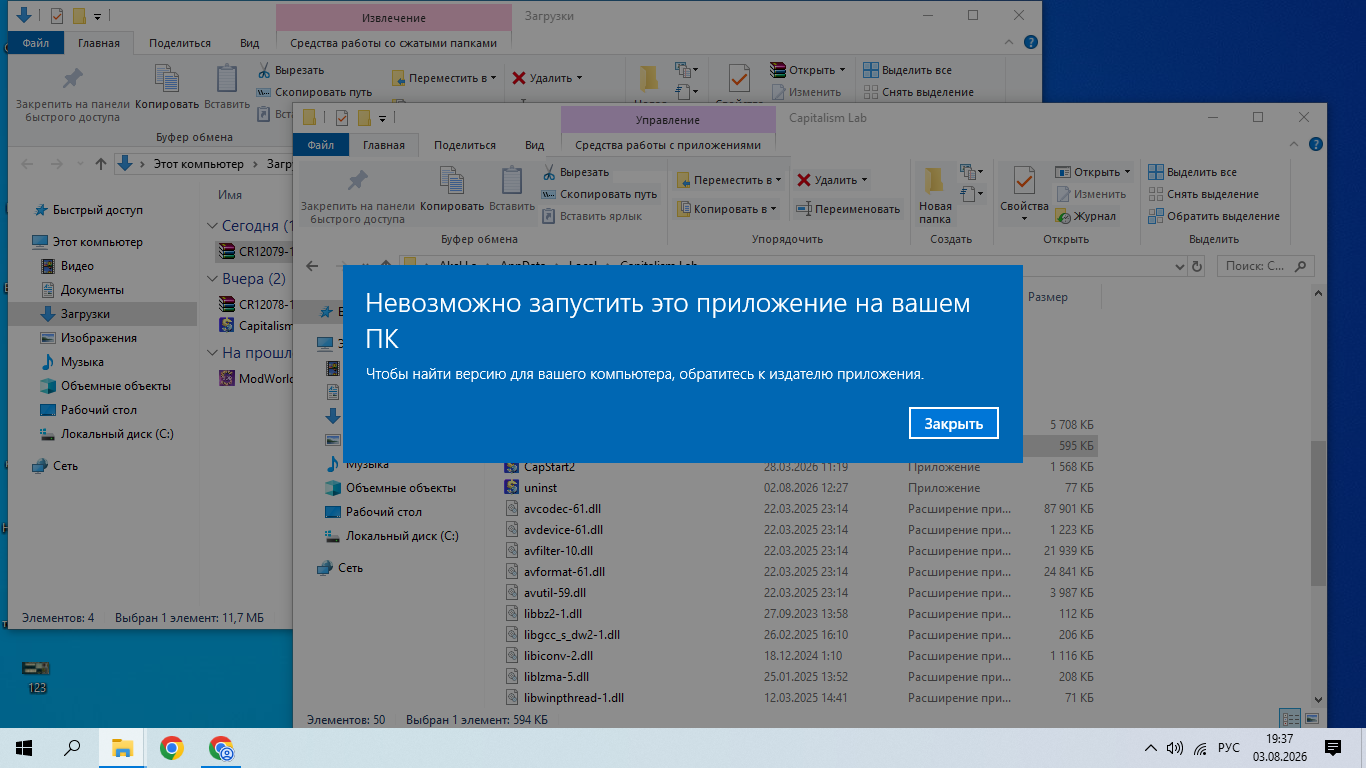Image resolution: width=1366 pixels, height=768 pixels.
Task: Open notification center in taskbar
Action: (x=1333, y=747)
